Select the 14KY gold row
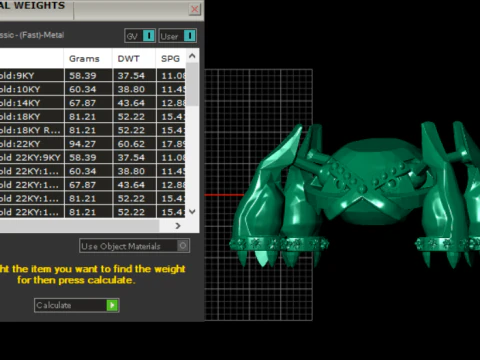480x360 pixels. (x=92, y=103)
